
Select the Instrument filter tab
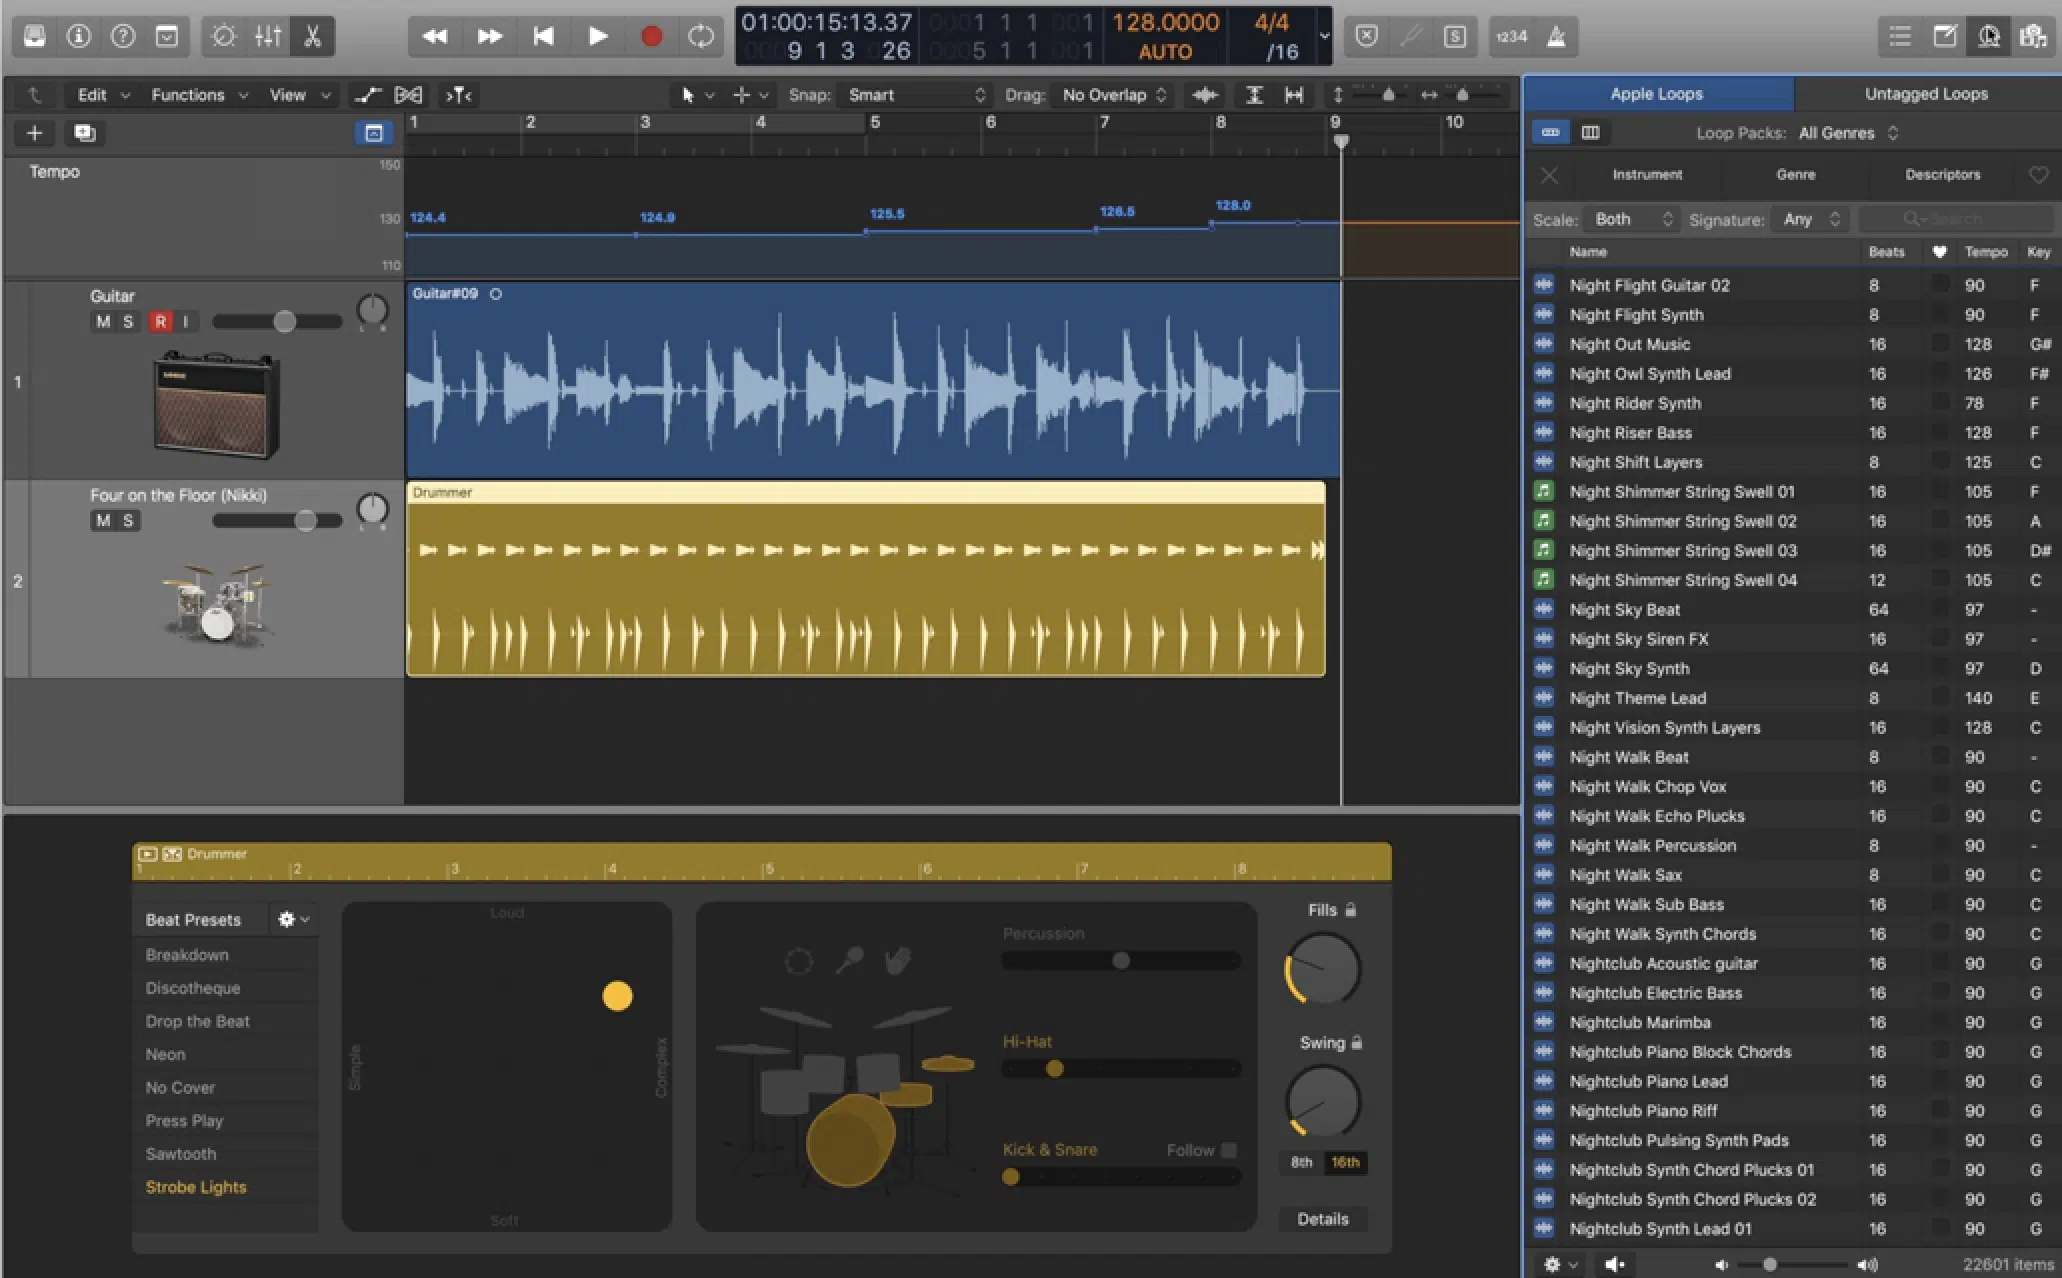pyautogui.click(x=1646, y=174)
